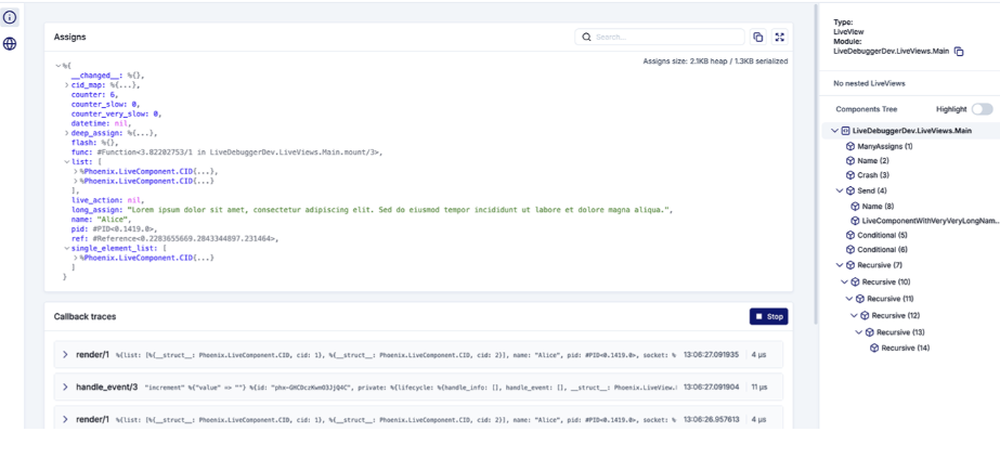Select ManyAssigns (1) component
This screenshot has height=461, width=1000.
(x=885, y=146)
